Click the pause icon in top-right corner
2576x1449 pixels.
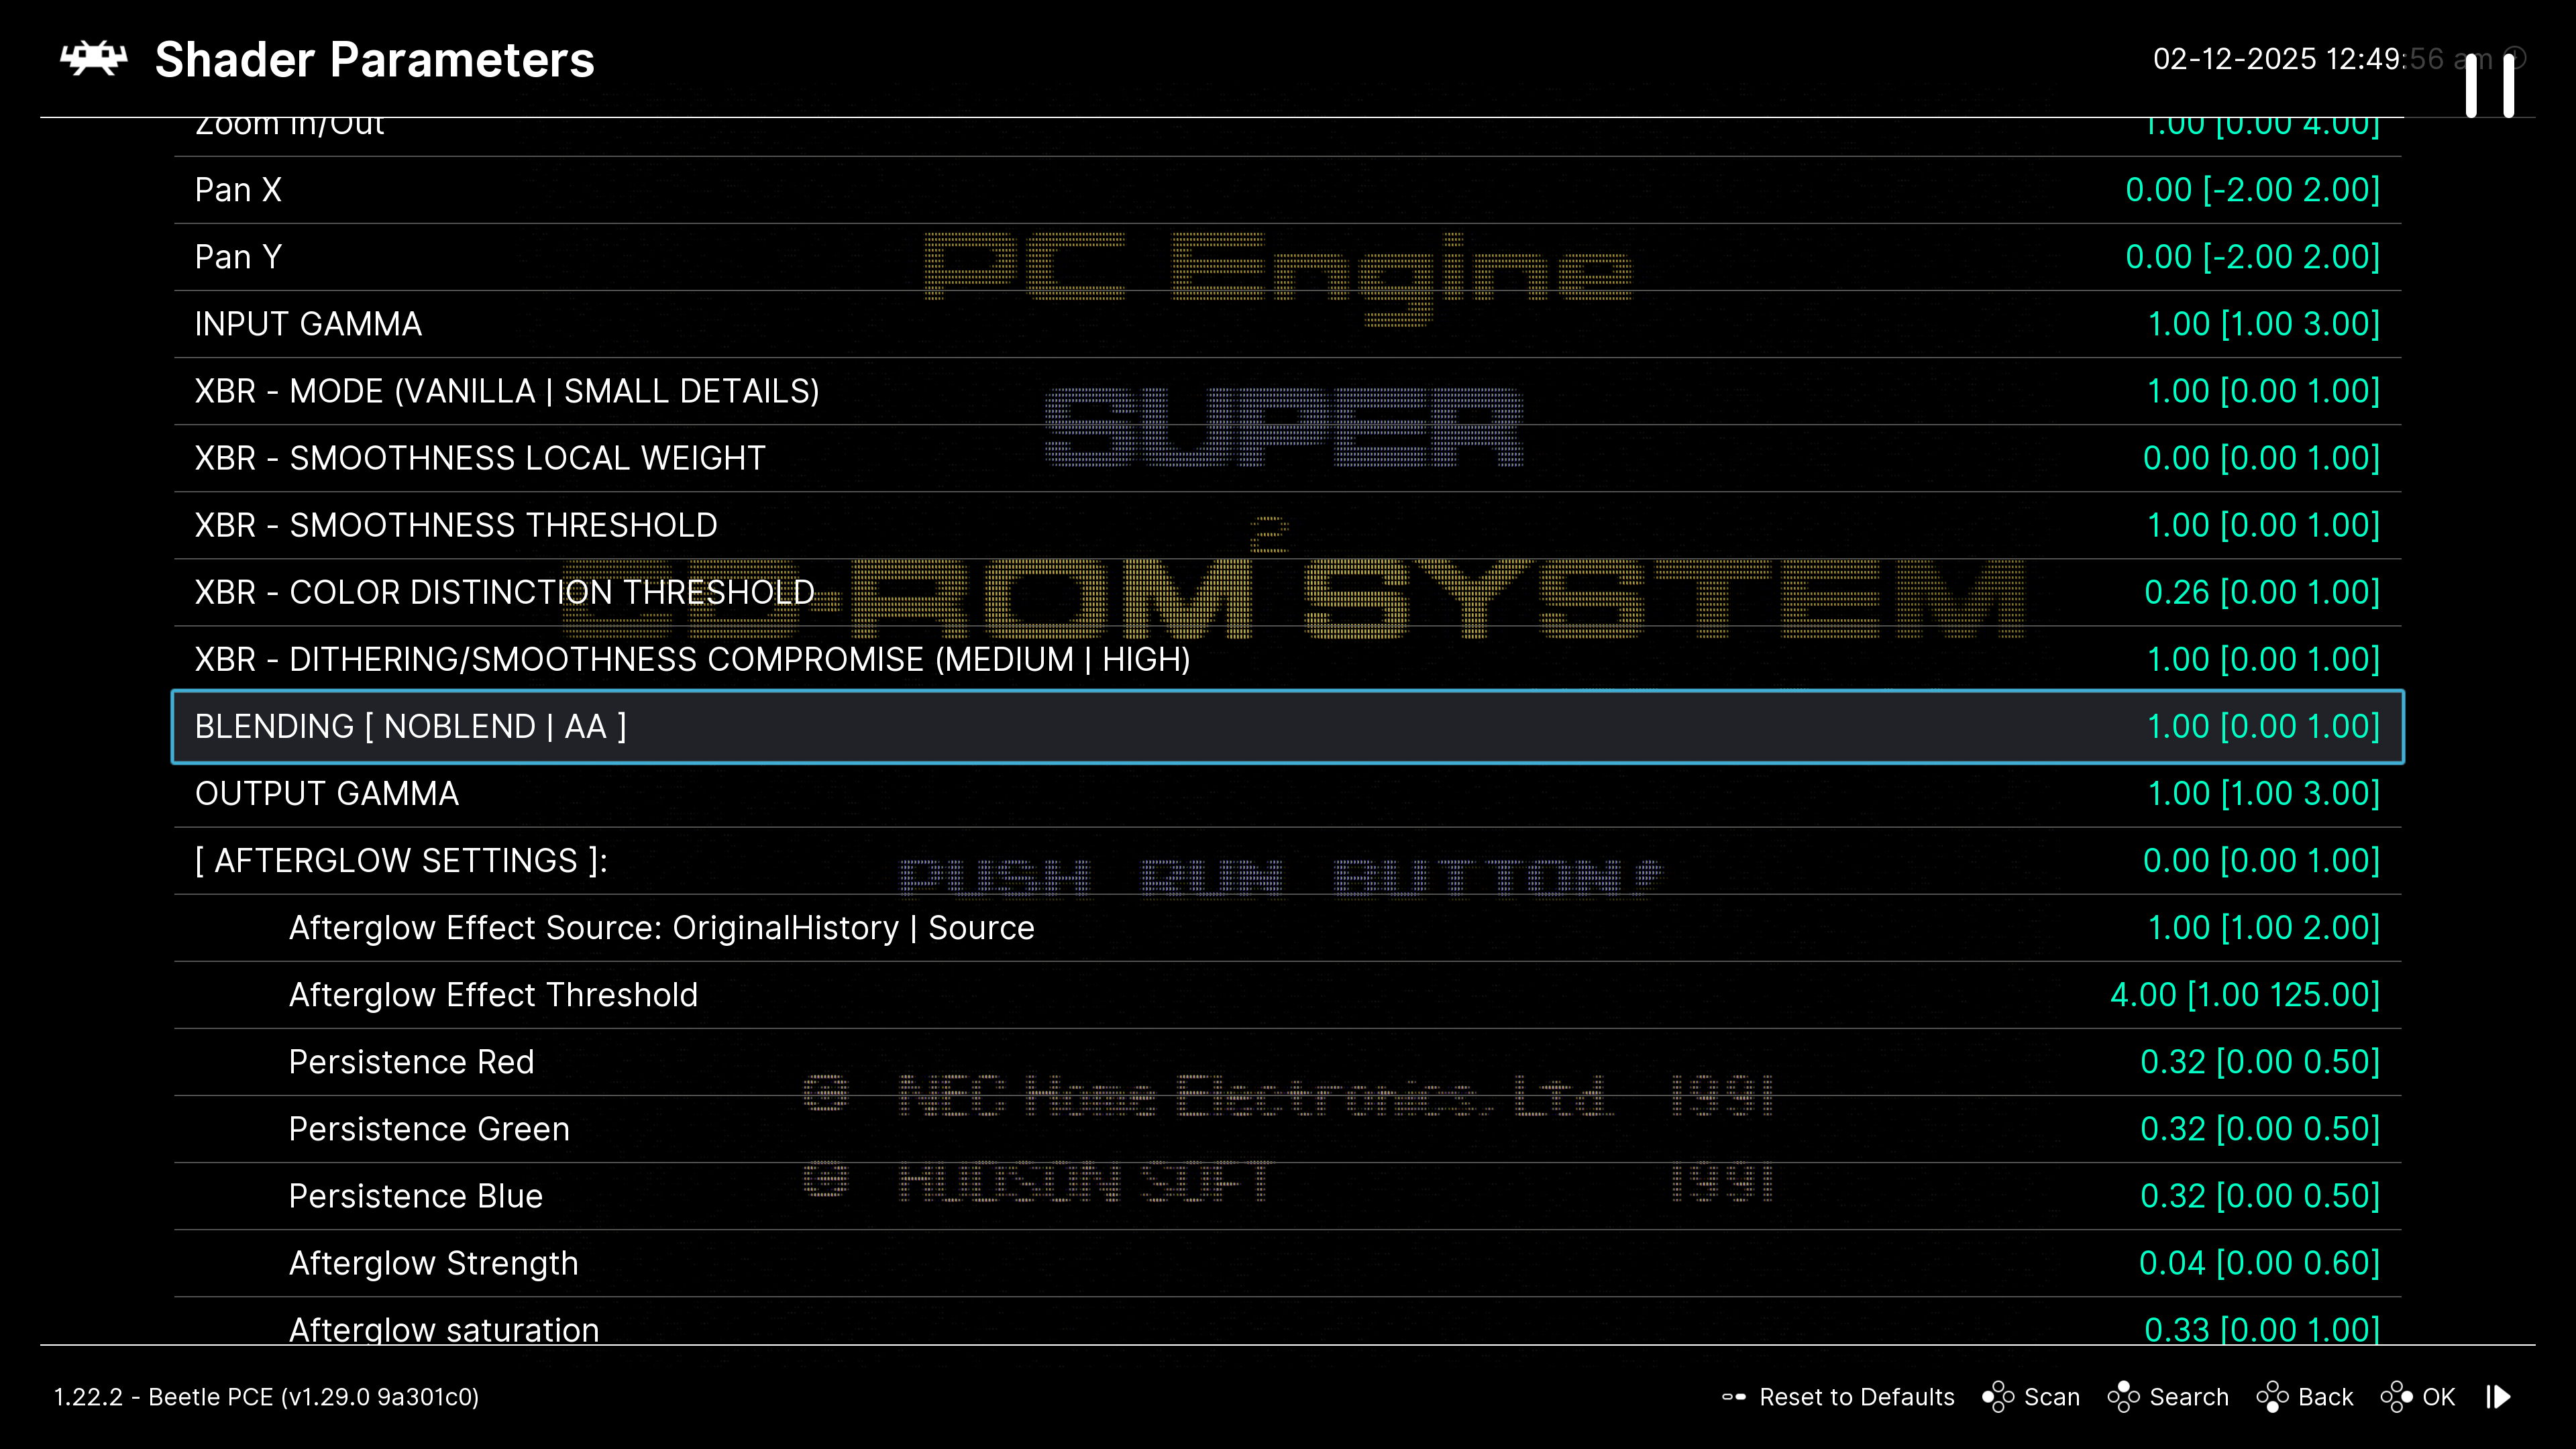click(2489, 86)
